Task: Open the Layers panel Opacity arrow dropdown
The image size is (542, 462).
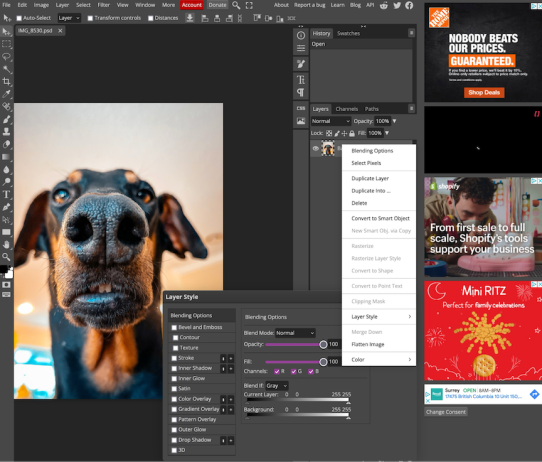Action: (394, 121)
